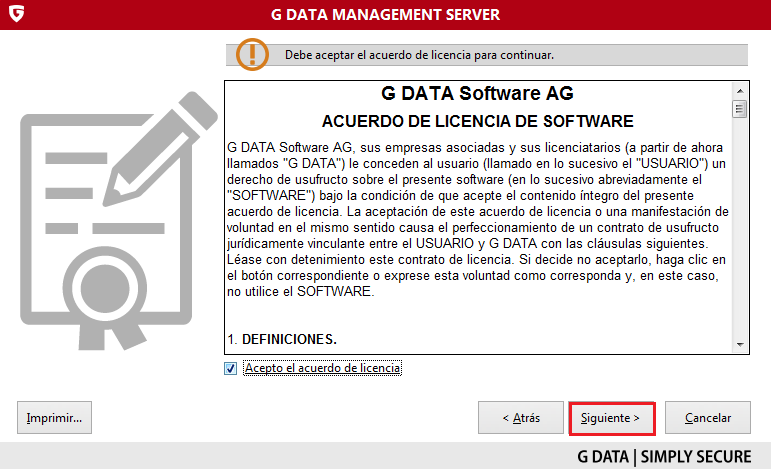Image resolution: width=771 pixels, height=469 pixels.
Task: Click the 'Debe aceptar el acuerdo' warning message
Action: click(419, 54)
